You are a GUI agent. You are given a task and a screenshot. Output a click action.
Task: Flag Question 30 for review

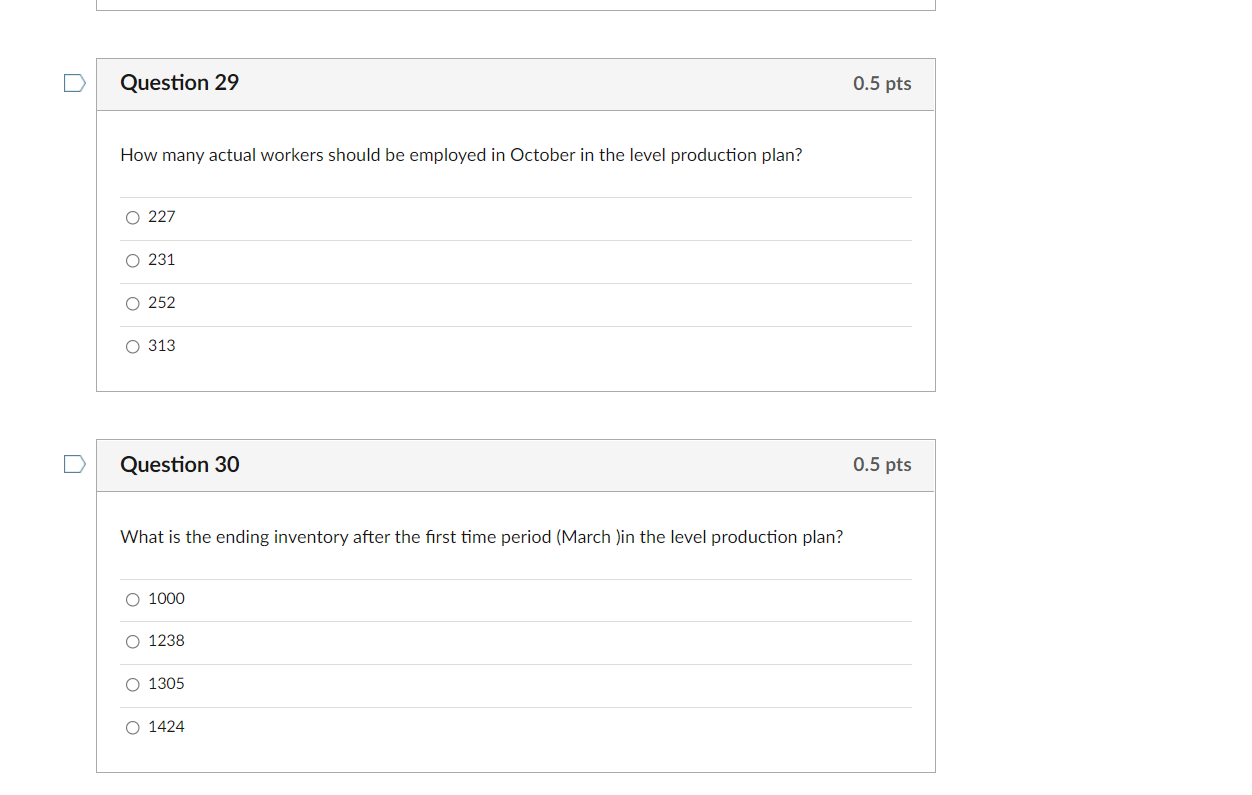[x=74, y=464]
